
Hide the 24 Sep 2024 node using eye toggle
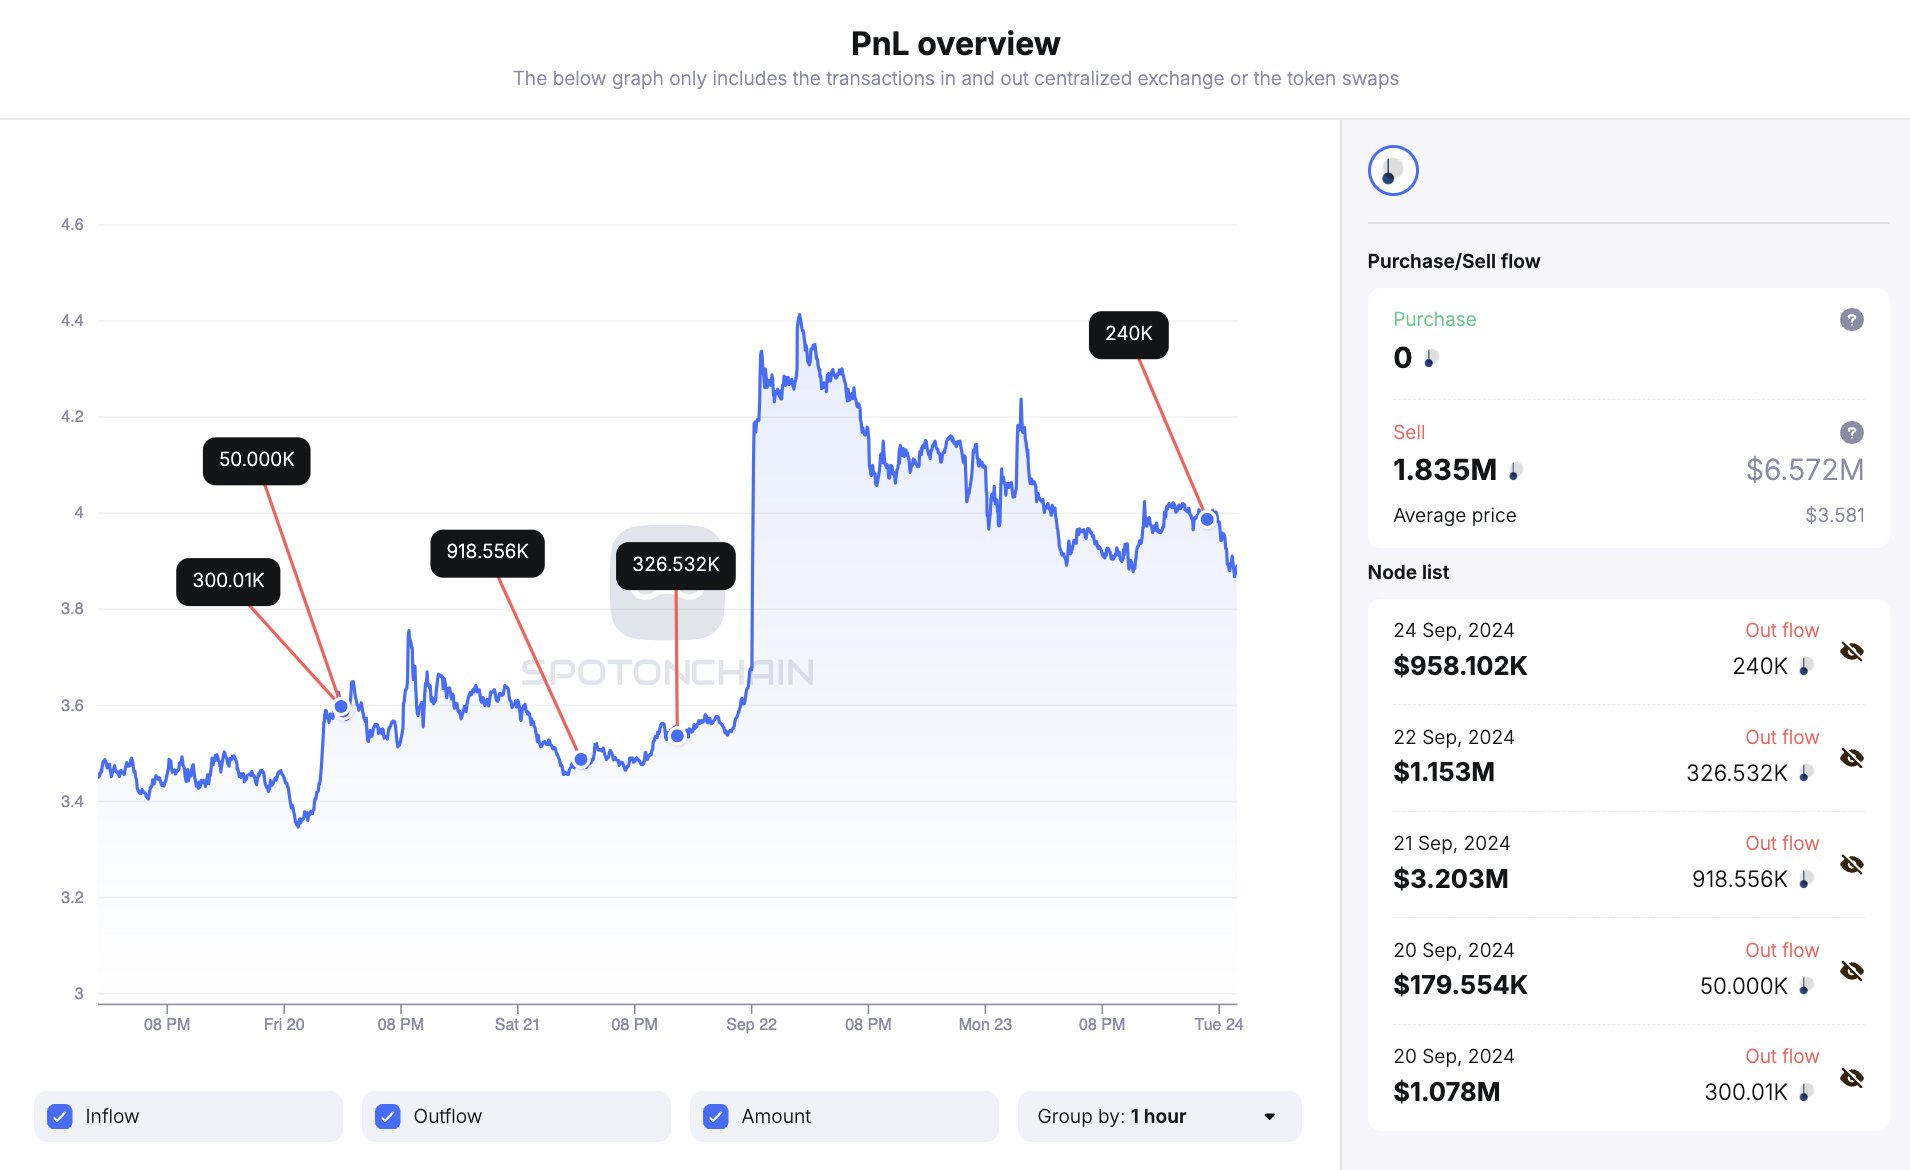pyautogui.click(x=1853, y=650)
